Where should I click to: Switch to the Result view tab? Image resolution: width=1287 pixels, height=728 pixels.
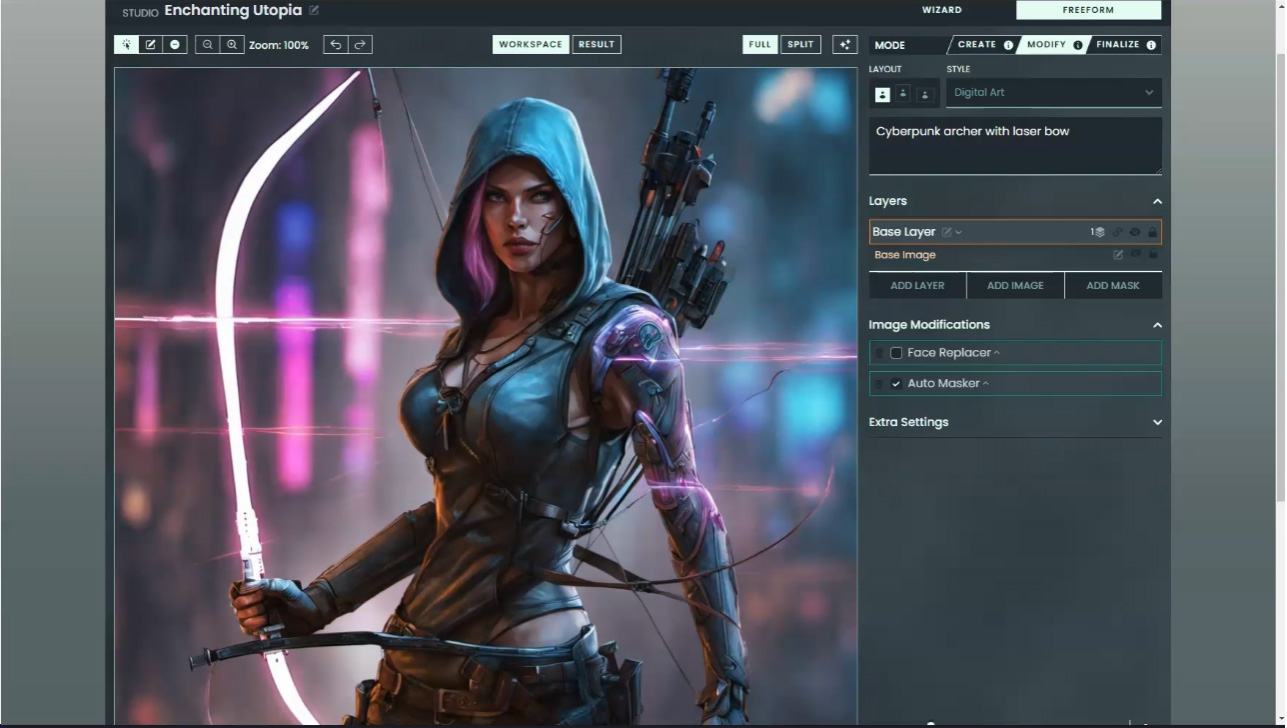pyautogui.click(x=596, y=45)
